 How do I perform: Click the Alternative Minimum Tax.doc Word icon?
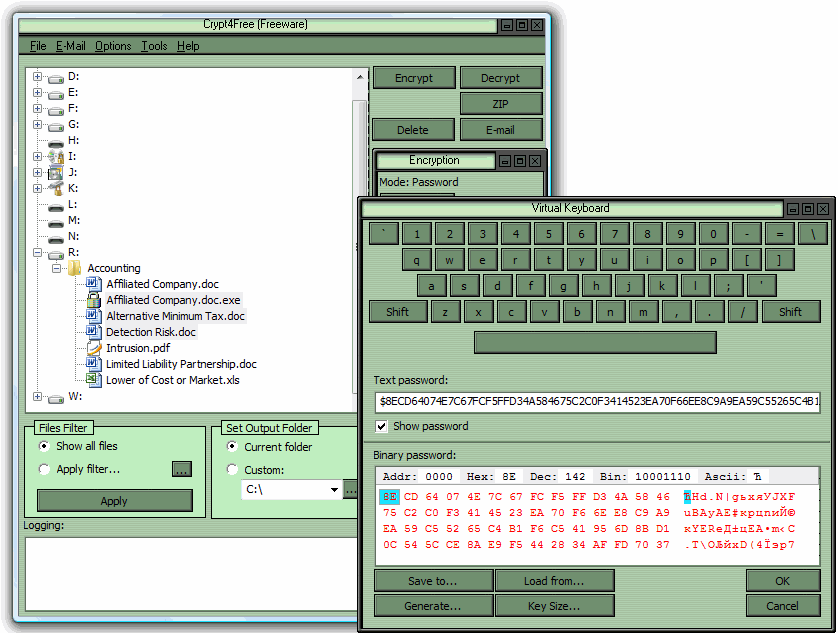point(92,315)
